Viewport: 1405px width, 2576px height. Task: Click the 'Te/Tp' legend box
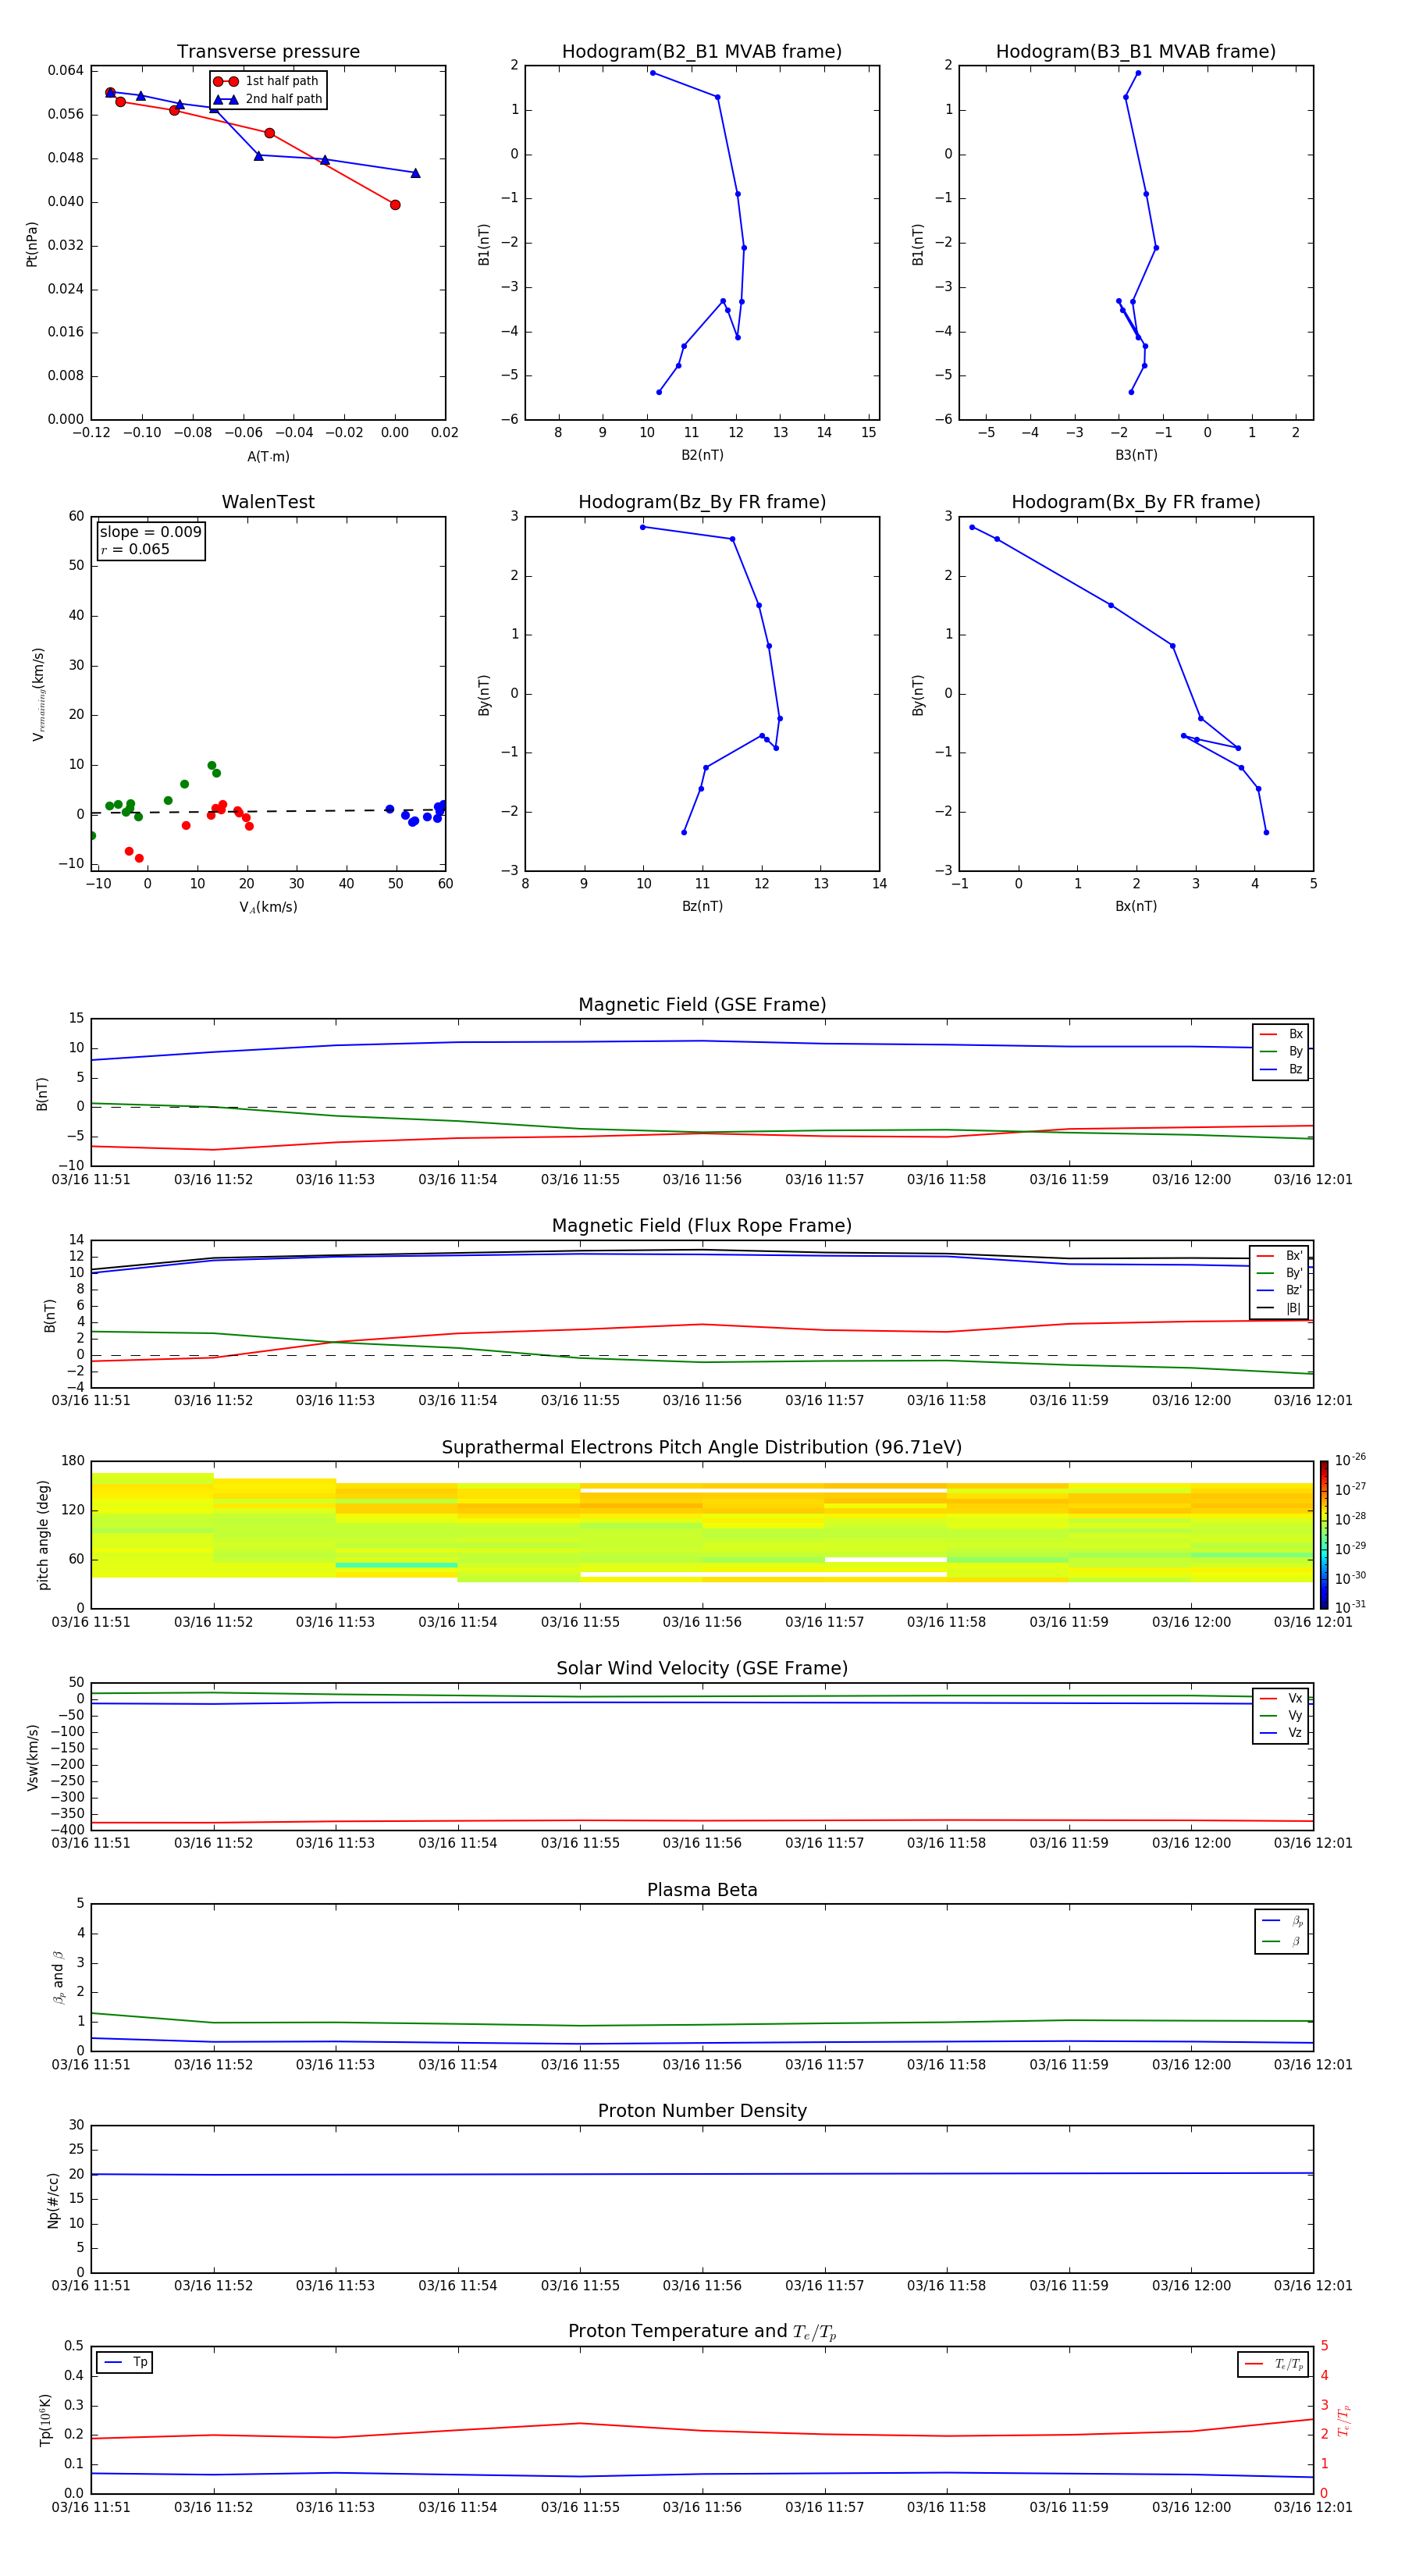(1273, 2364)
